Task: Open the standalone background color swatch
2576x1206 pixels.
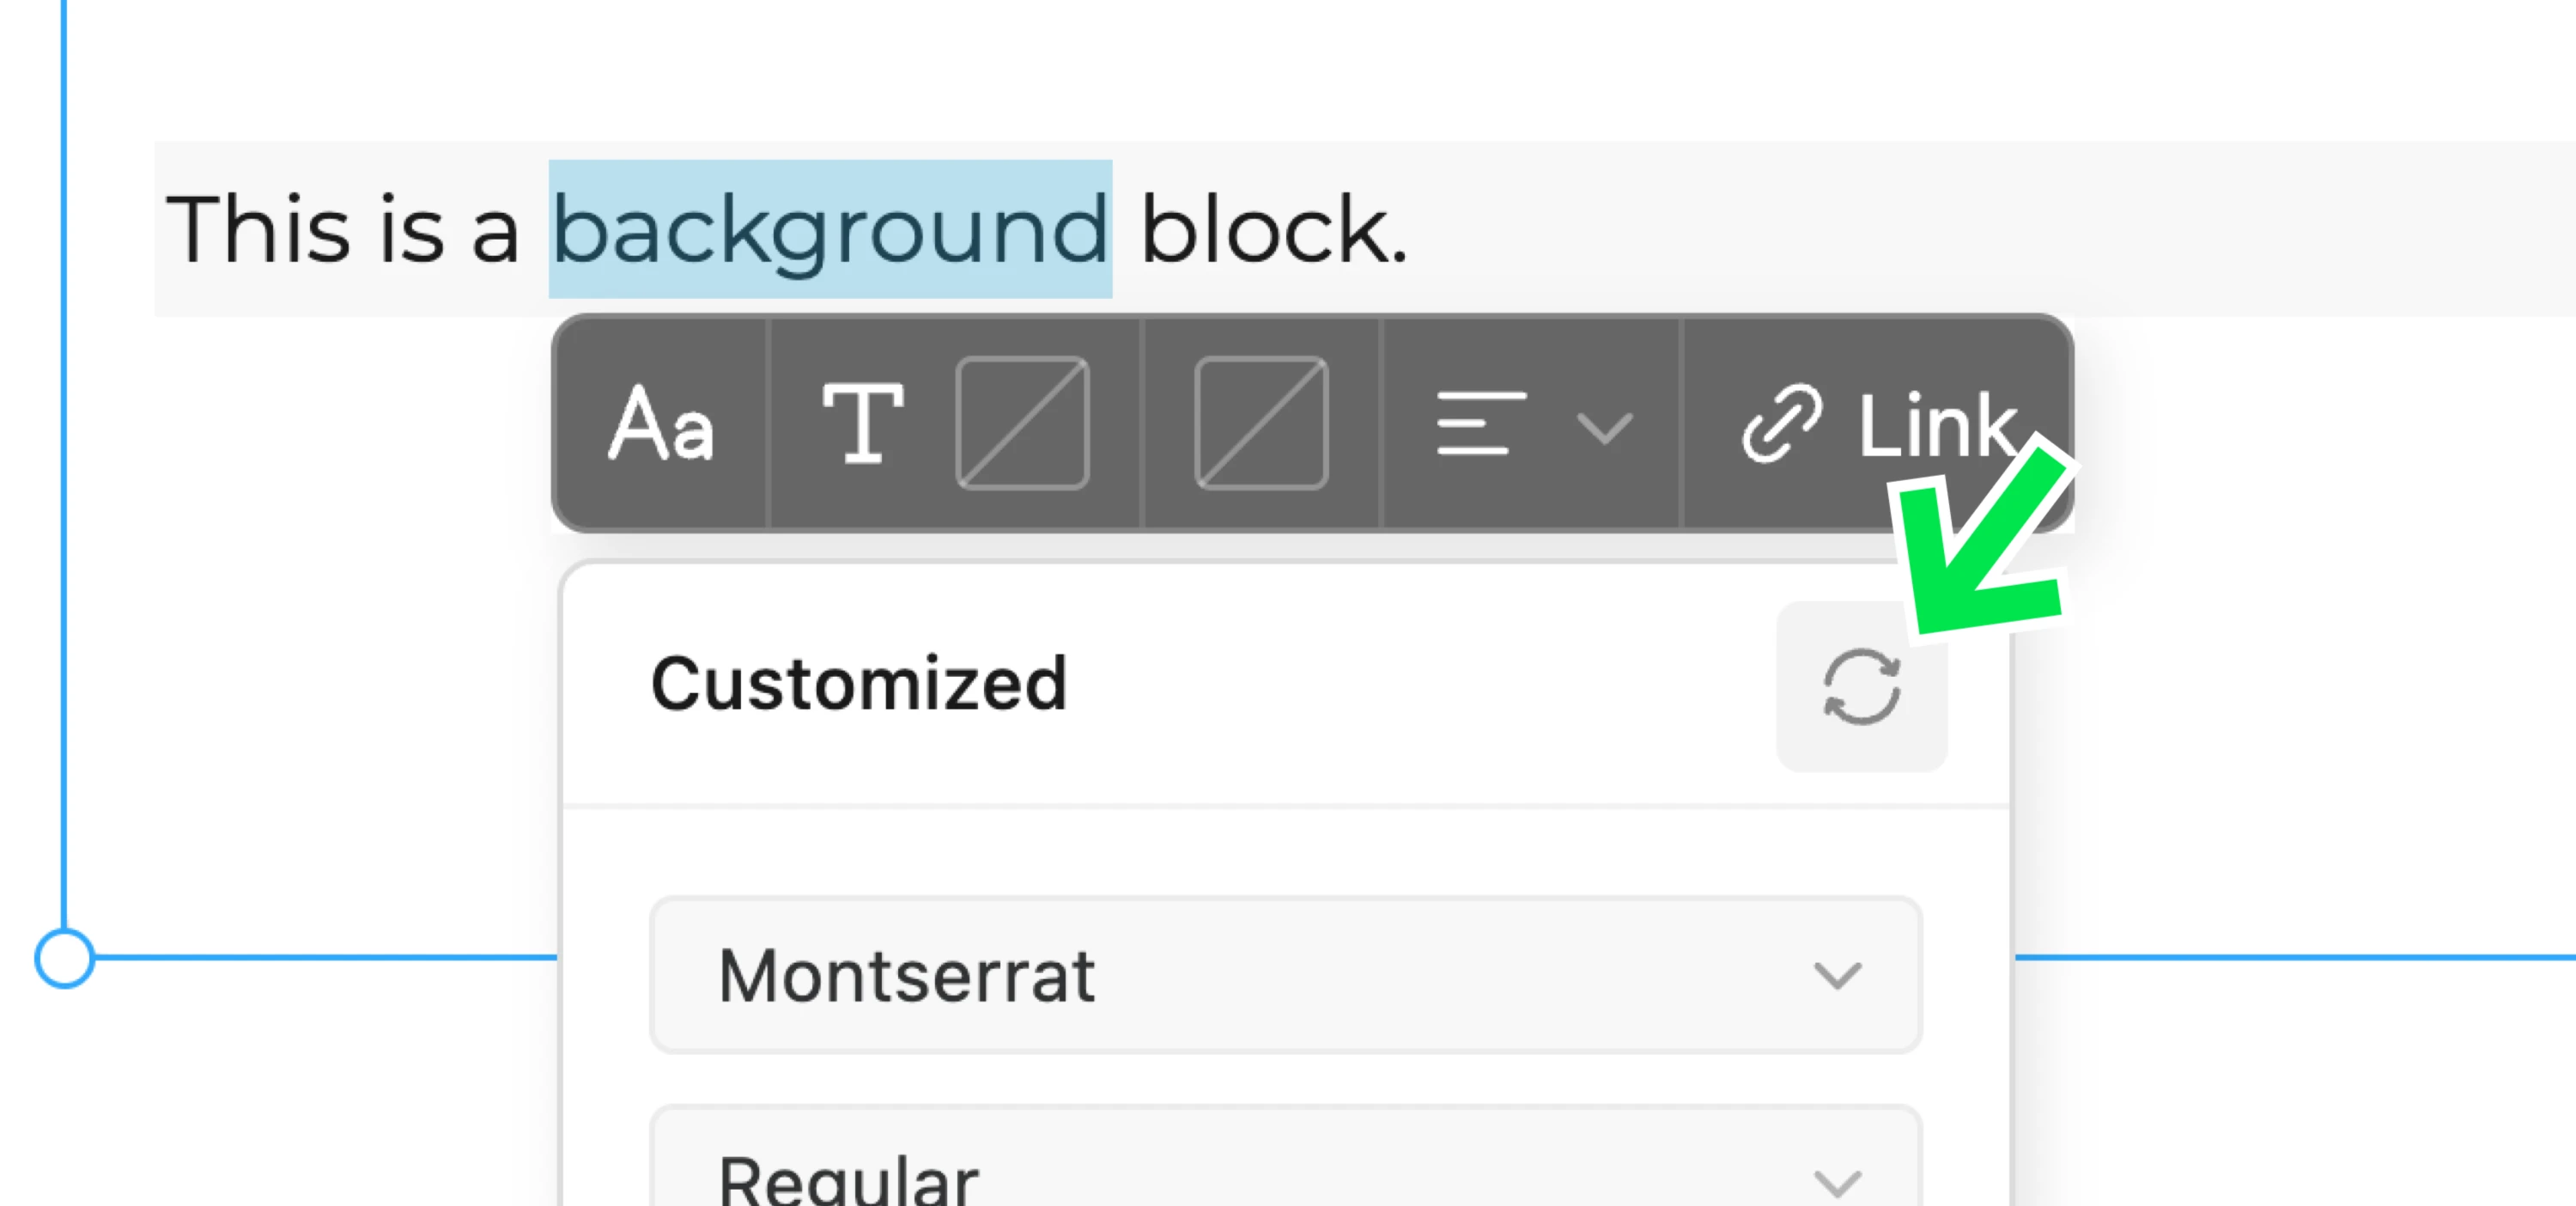Action: pos(1261,424)
